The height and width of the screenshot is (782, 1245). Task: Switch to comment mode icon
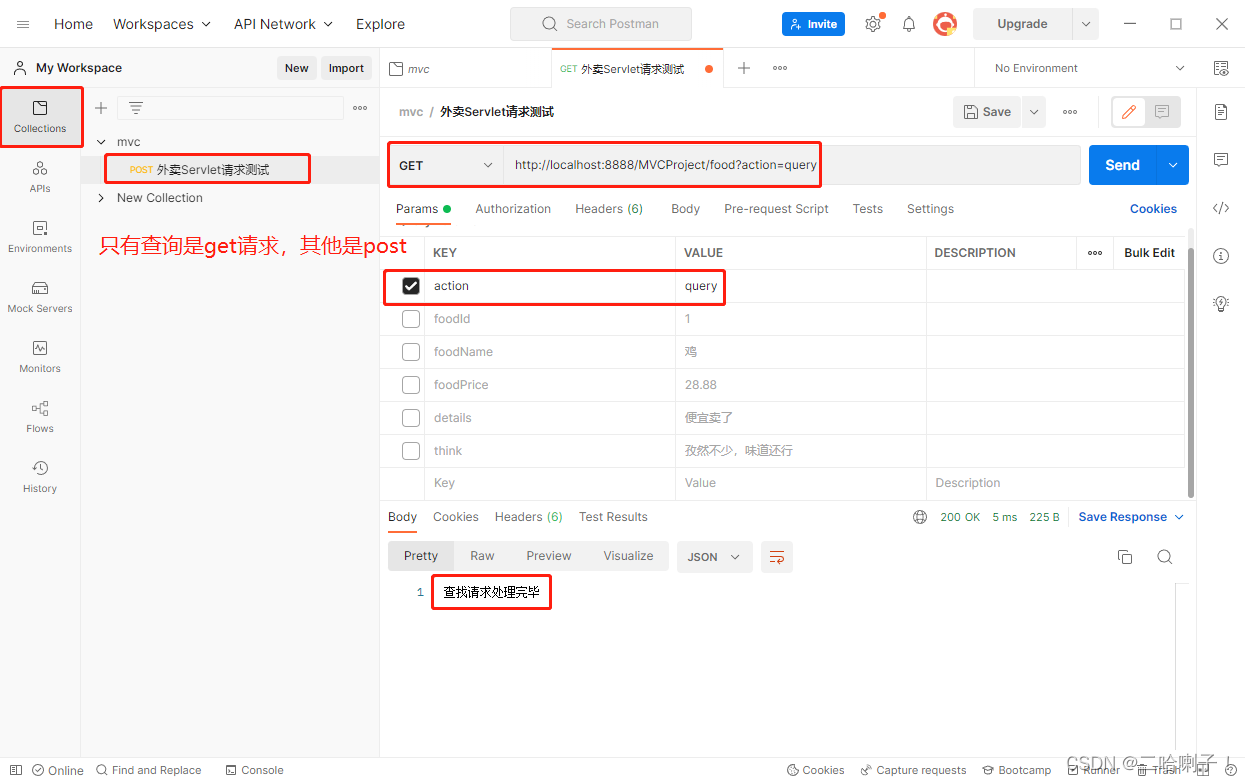tap(1162, 112)
